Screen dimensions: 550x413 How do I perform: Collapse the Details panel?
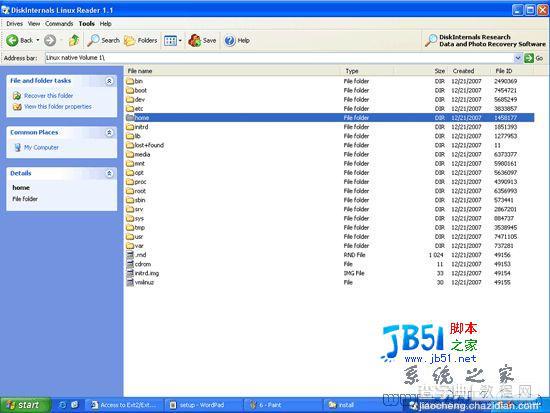click(109, 173)
